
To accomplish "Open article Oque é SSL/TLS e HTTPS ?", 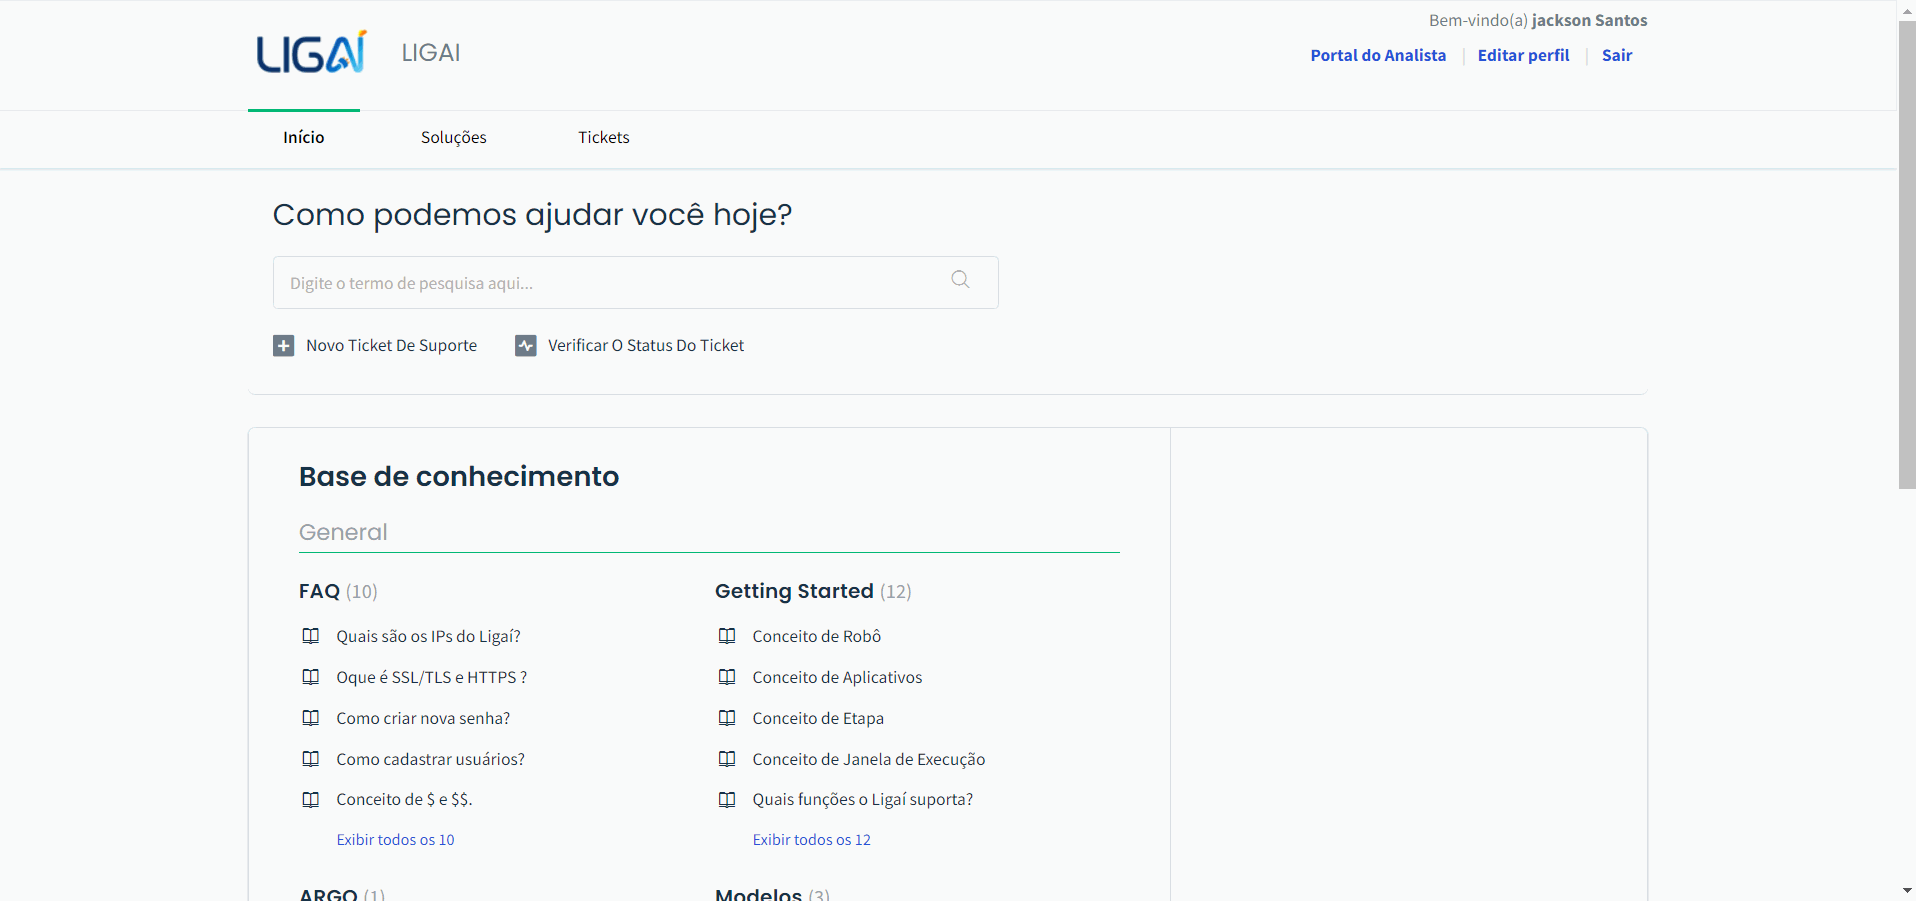I will click(x=432, y=677).
